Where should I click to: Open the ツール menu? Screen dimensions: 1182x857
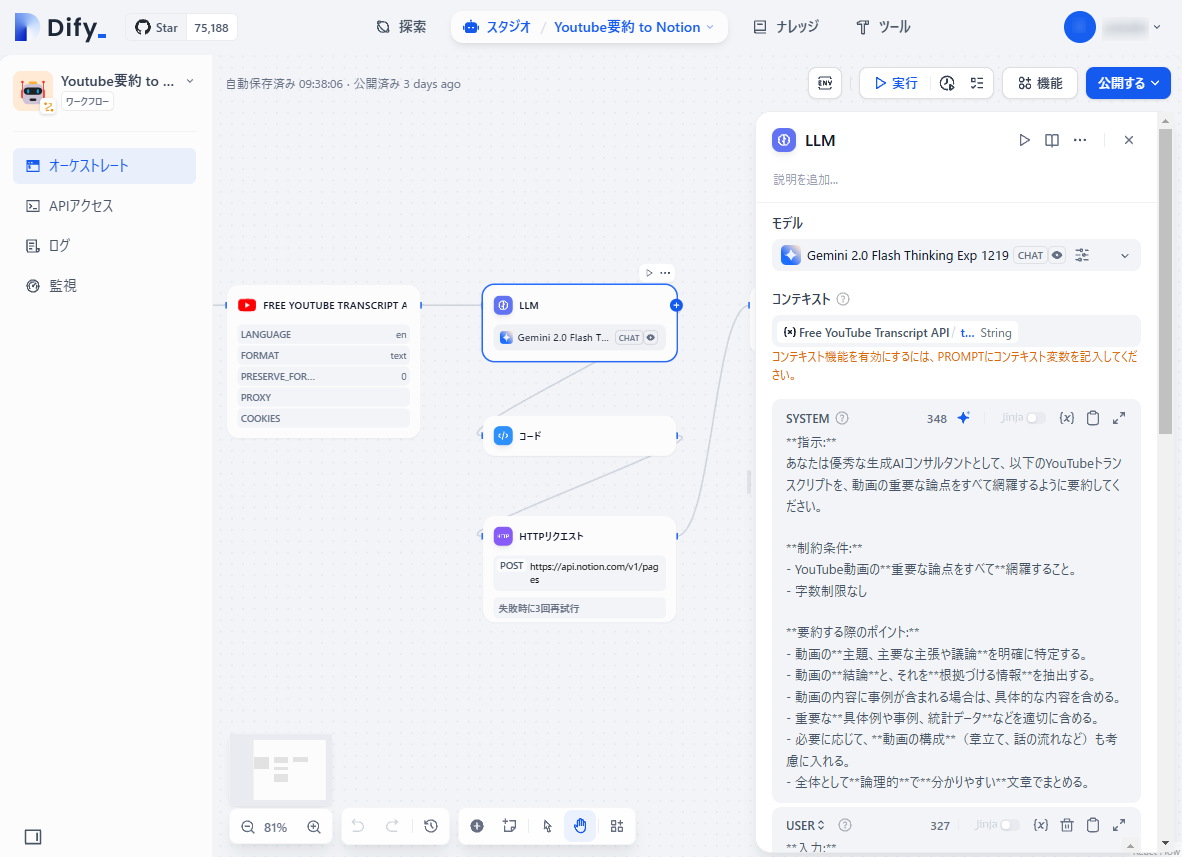pyautogui.click(x=882, y=27)
